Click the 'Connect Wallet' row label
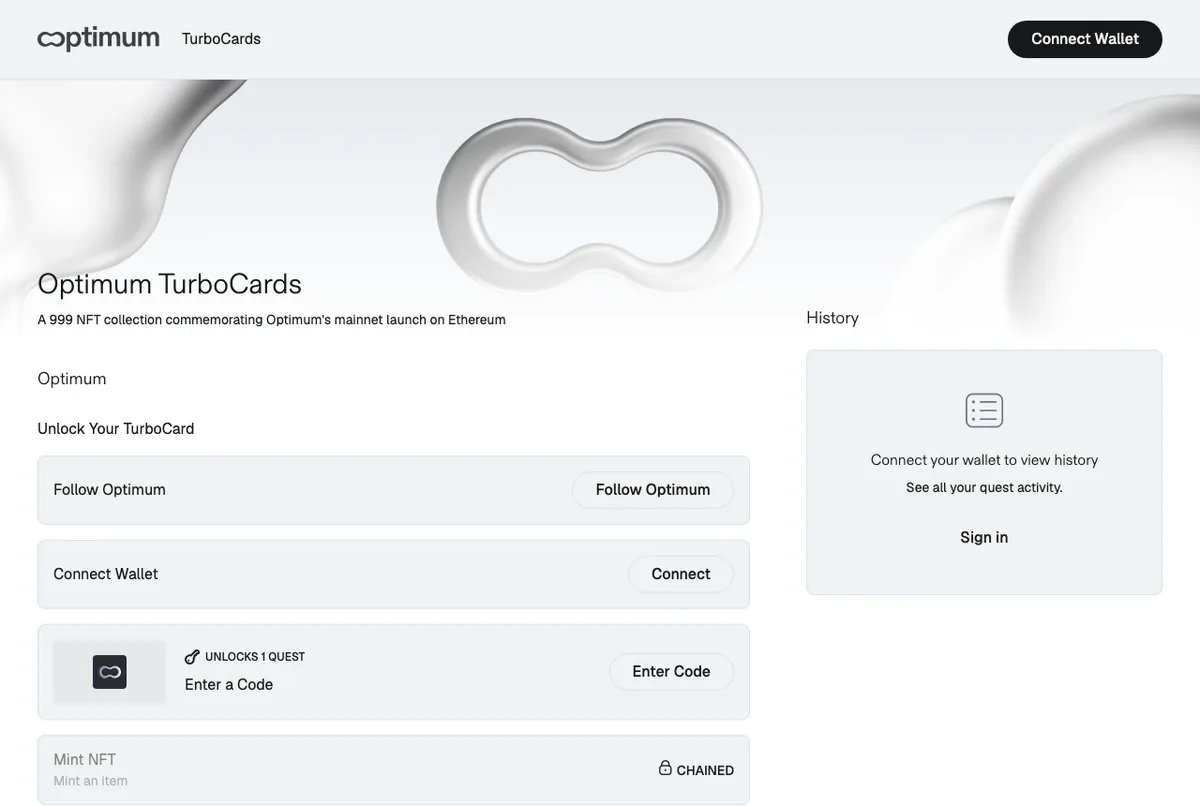 (106, 574)
